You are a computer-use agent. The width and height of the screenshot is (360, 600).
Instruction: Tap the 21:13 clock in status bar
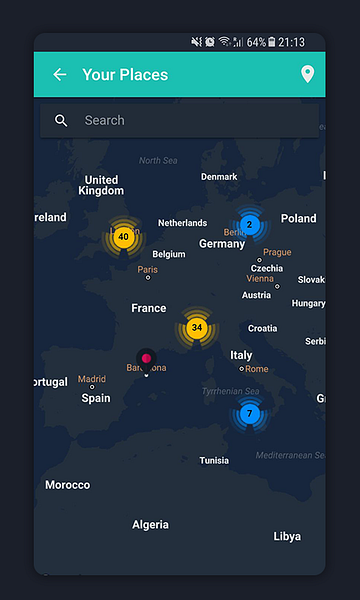[x=292, y=42]
